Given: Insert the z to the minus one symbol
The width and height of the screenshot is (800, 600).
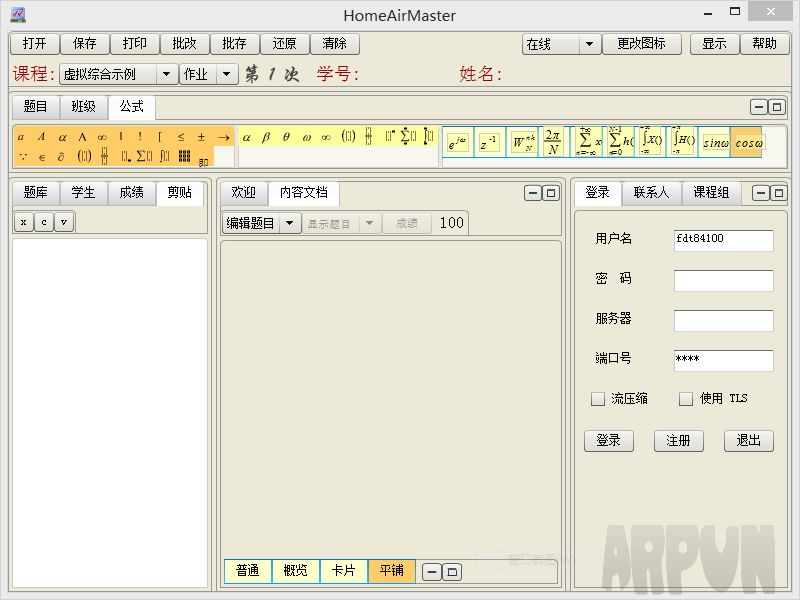Looking at the screenshot, I should [489, 143].
